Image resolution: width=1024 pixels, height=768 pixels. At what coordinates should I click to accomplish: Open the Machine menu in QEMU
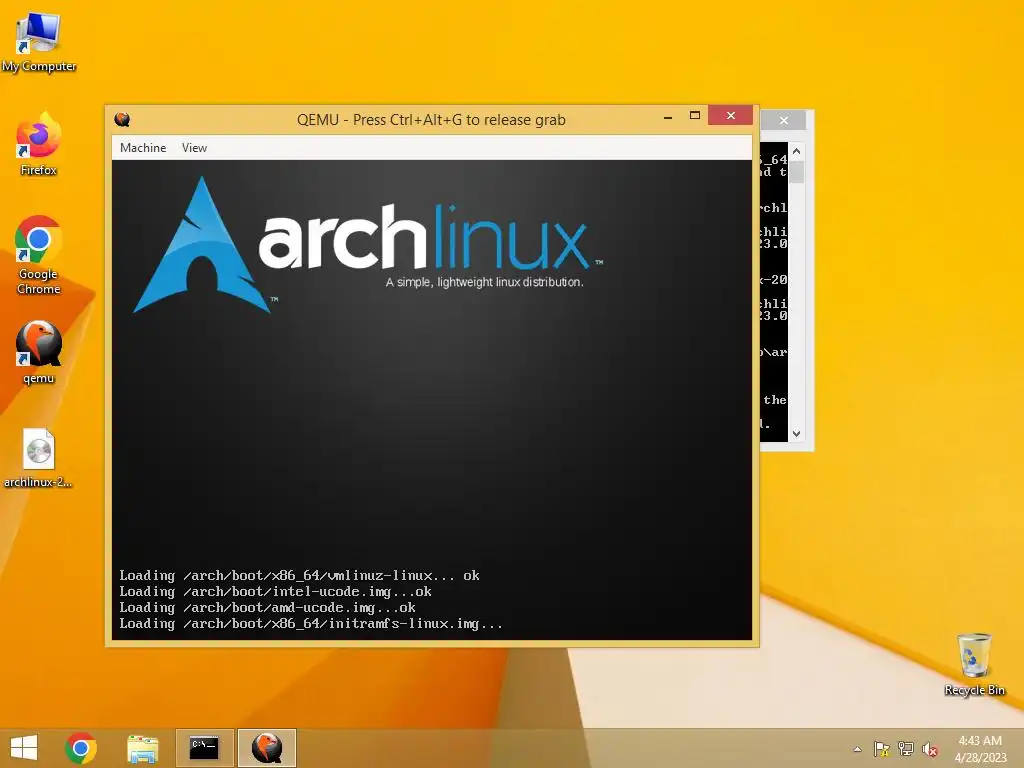143,148
